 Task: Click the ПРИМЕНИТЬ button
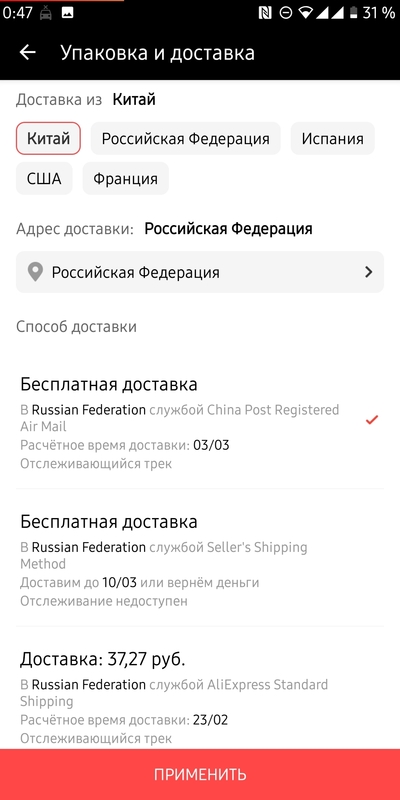tap(200, 774)
